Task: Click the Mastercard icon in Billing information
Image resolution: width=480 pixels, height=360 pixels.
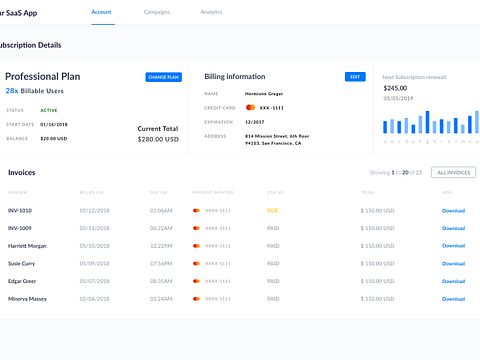Action: click(250, 107)
